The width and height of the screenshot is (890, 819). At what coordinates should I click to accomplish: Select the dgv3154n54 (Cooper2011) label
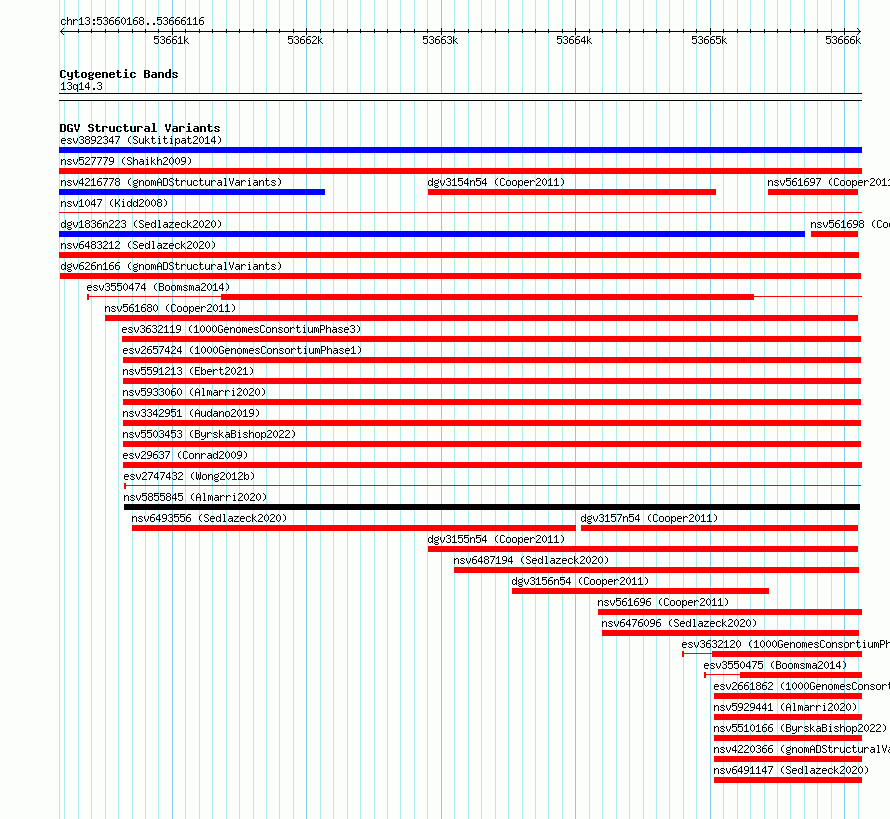[x=496, y=182]
